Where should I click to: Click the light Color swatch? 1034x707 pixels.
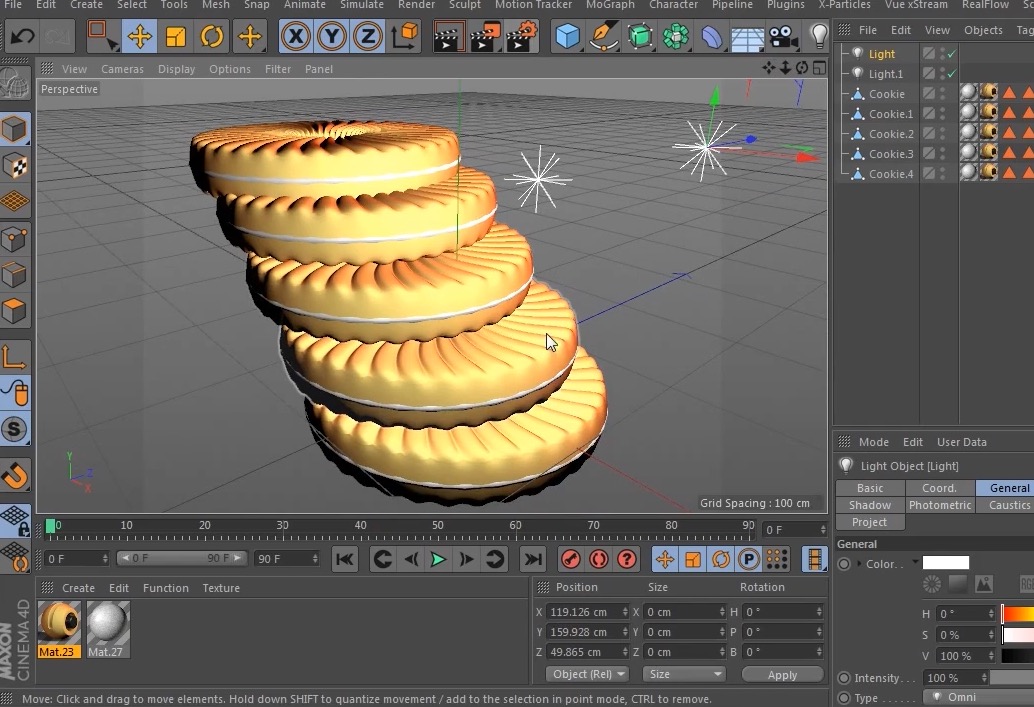coord(944,563)
